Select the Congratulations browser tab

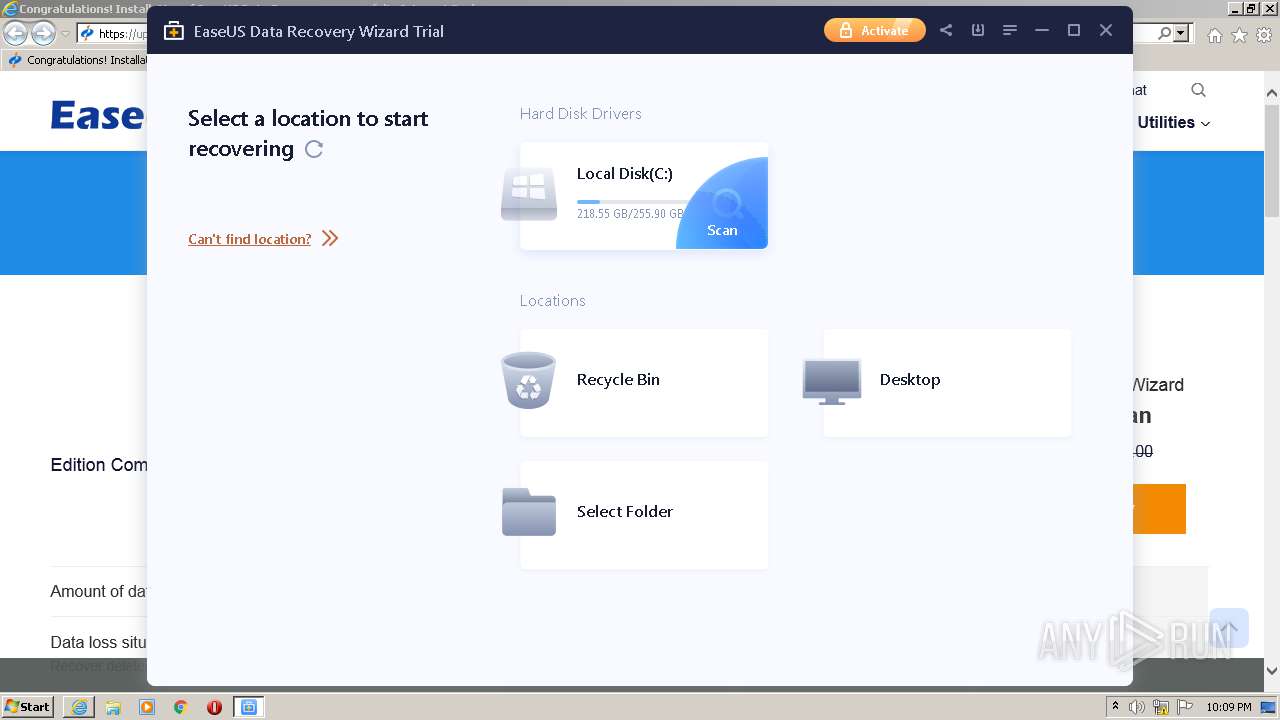pos(75,60)
